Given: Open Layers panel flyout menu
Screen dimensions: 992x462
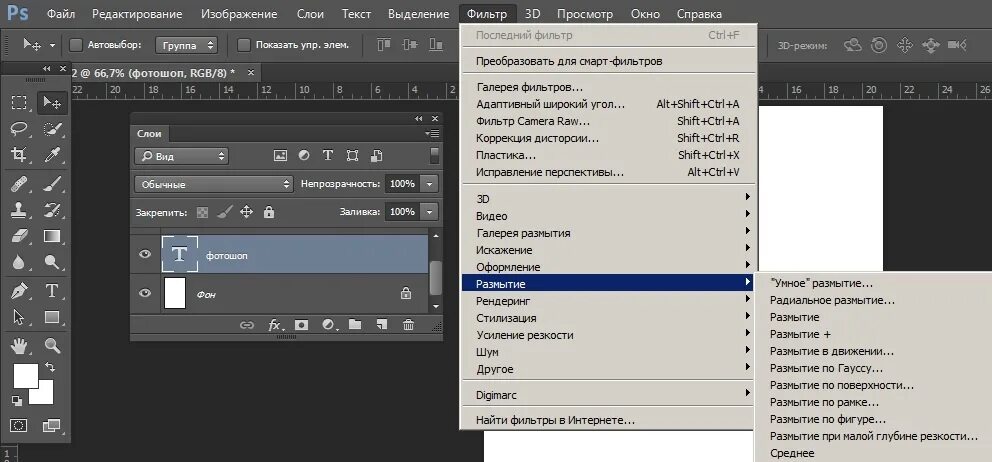Looking at the screenshot, I should [x=433, y=134].
